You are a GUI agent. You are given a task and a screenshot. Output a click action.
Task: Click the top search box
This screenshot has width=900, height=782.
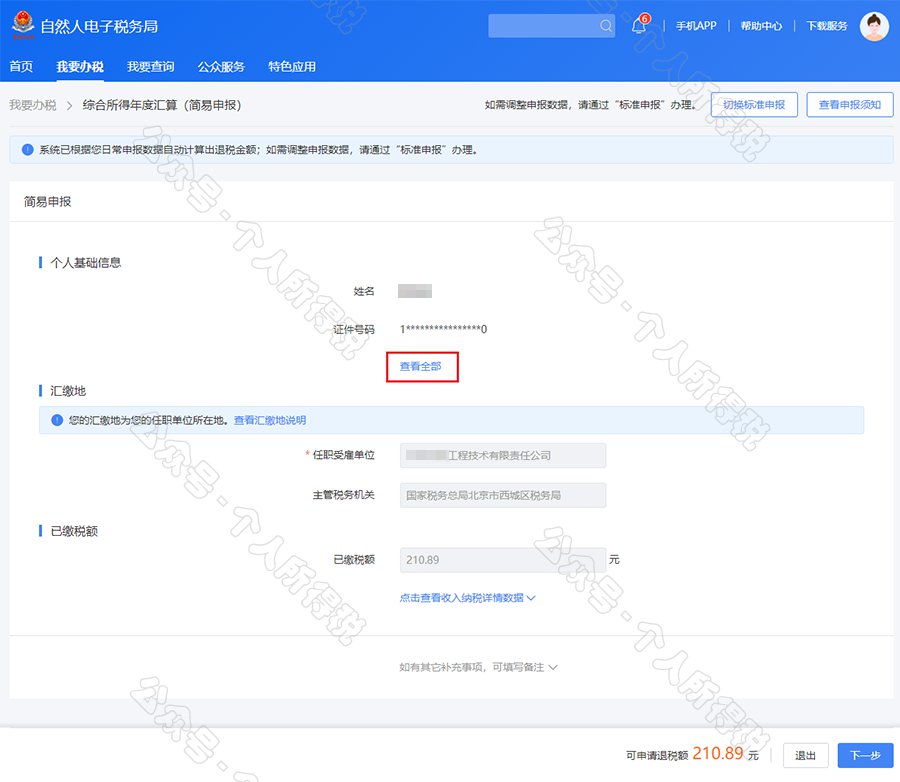(543, 26)
